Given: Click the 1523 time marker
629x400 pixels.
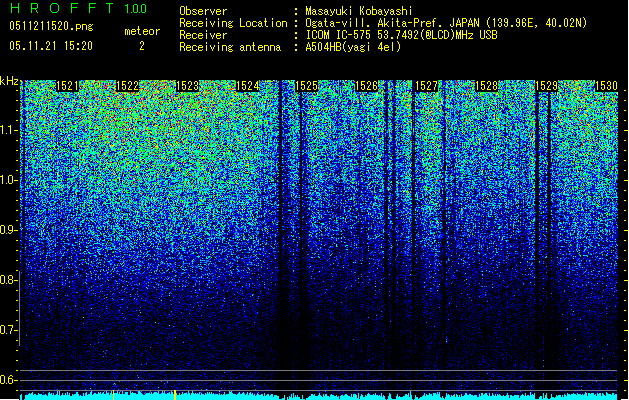Looking at the screenshot, I should (x=187, y=86).
